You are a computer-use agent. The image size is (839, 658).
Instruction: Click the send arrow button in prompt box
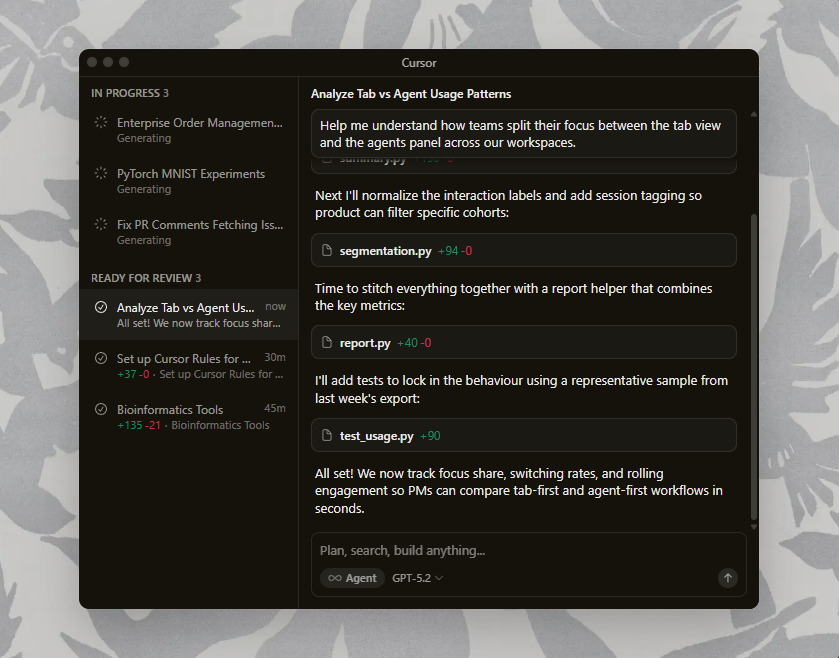pyautogui.click(x=727, y=578)
